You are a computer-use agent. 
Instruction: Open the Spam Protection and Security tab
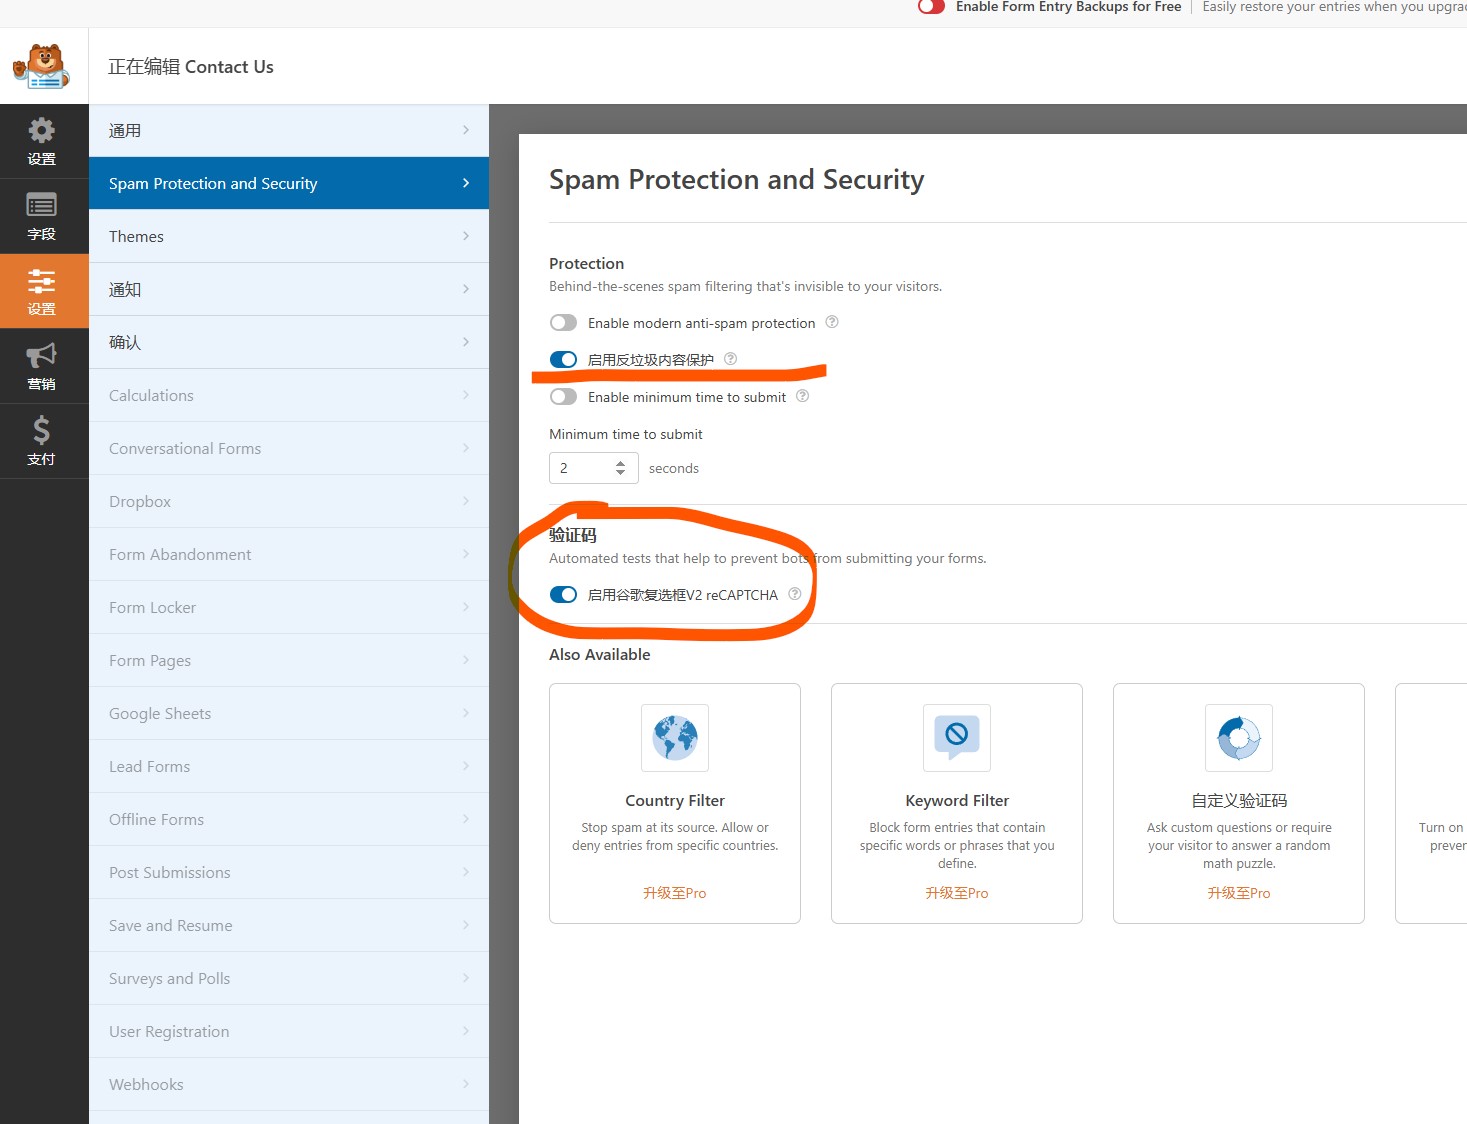point(288,183)
